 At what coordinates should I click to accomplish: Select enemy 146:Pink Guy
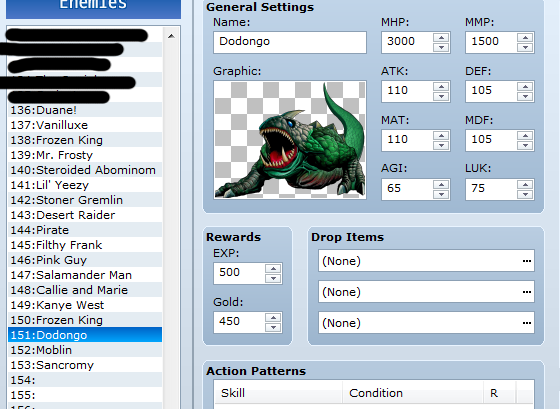(x=85, y=260)
